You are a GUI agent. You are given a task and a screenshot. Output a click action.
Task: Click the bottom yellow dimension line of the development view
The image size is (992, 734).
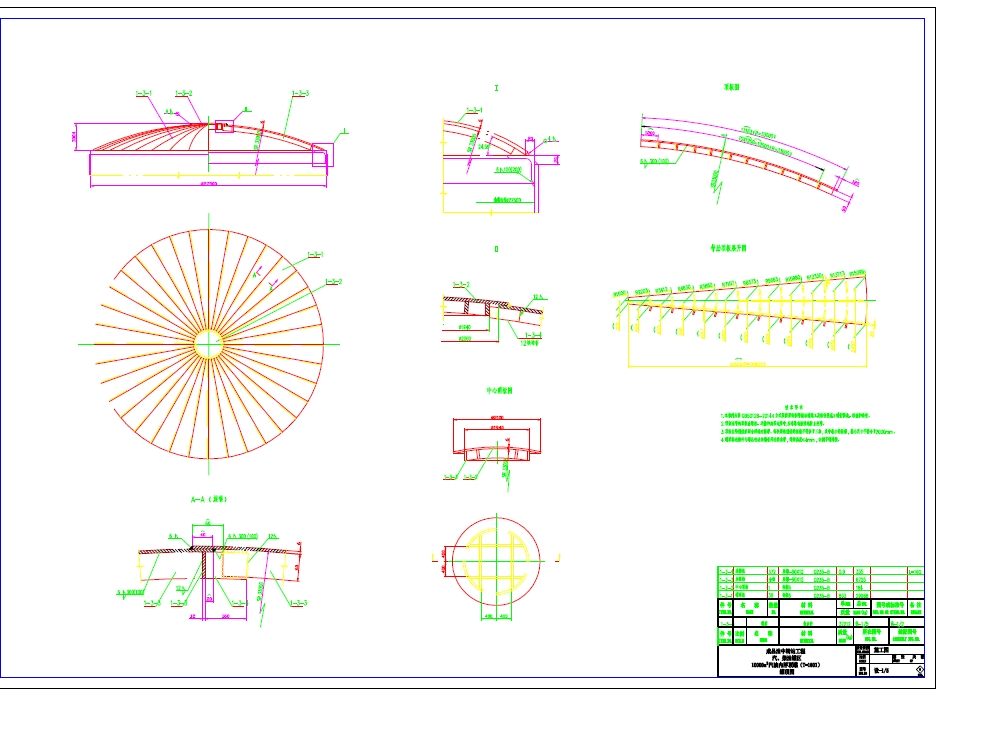tap(747, 365)
